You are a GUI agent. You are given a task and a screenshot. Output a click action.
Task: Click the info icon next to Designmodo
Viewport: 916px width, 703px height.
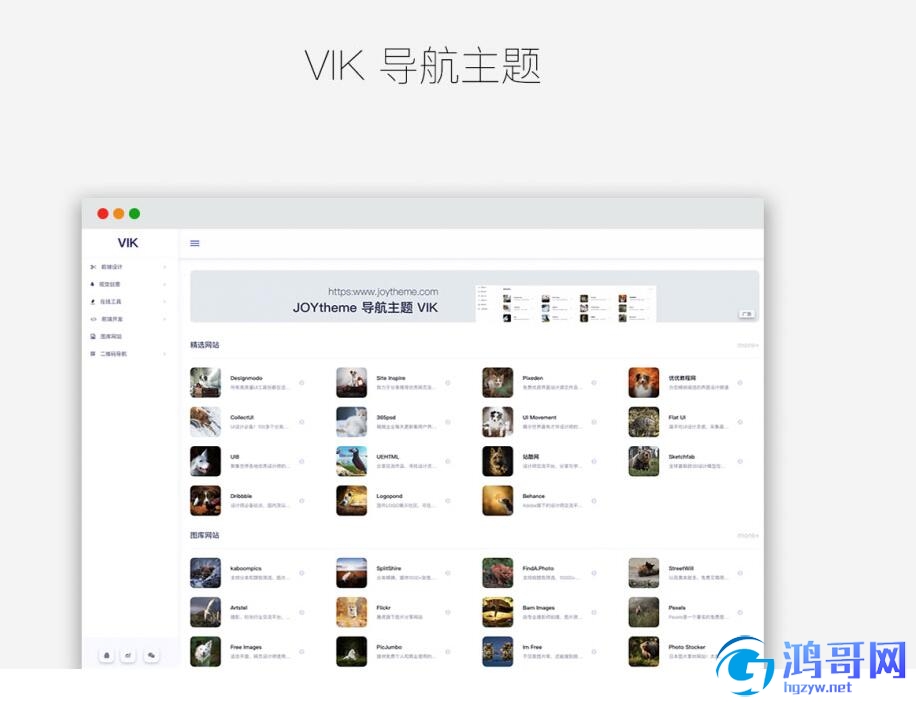pyautogui.click(x=302, y=383)
